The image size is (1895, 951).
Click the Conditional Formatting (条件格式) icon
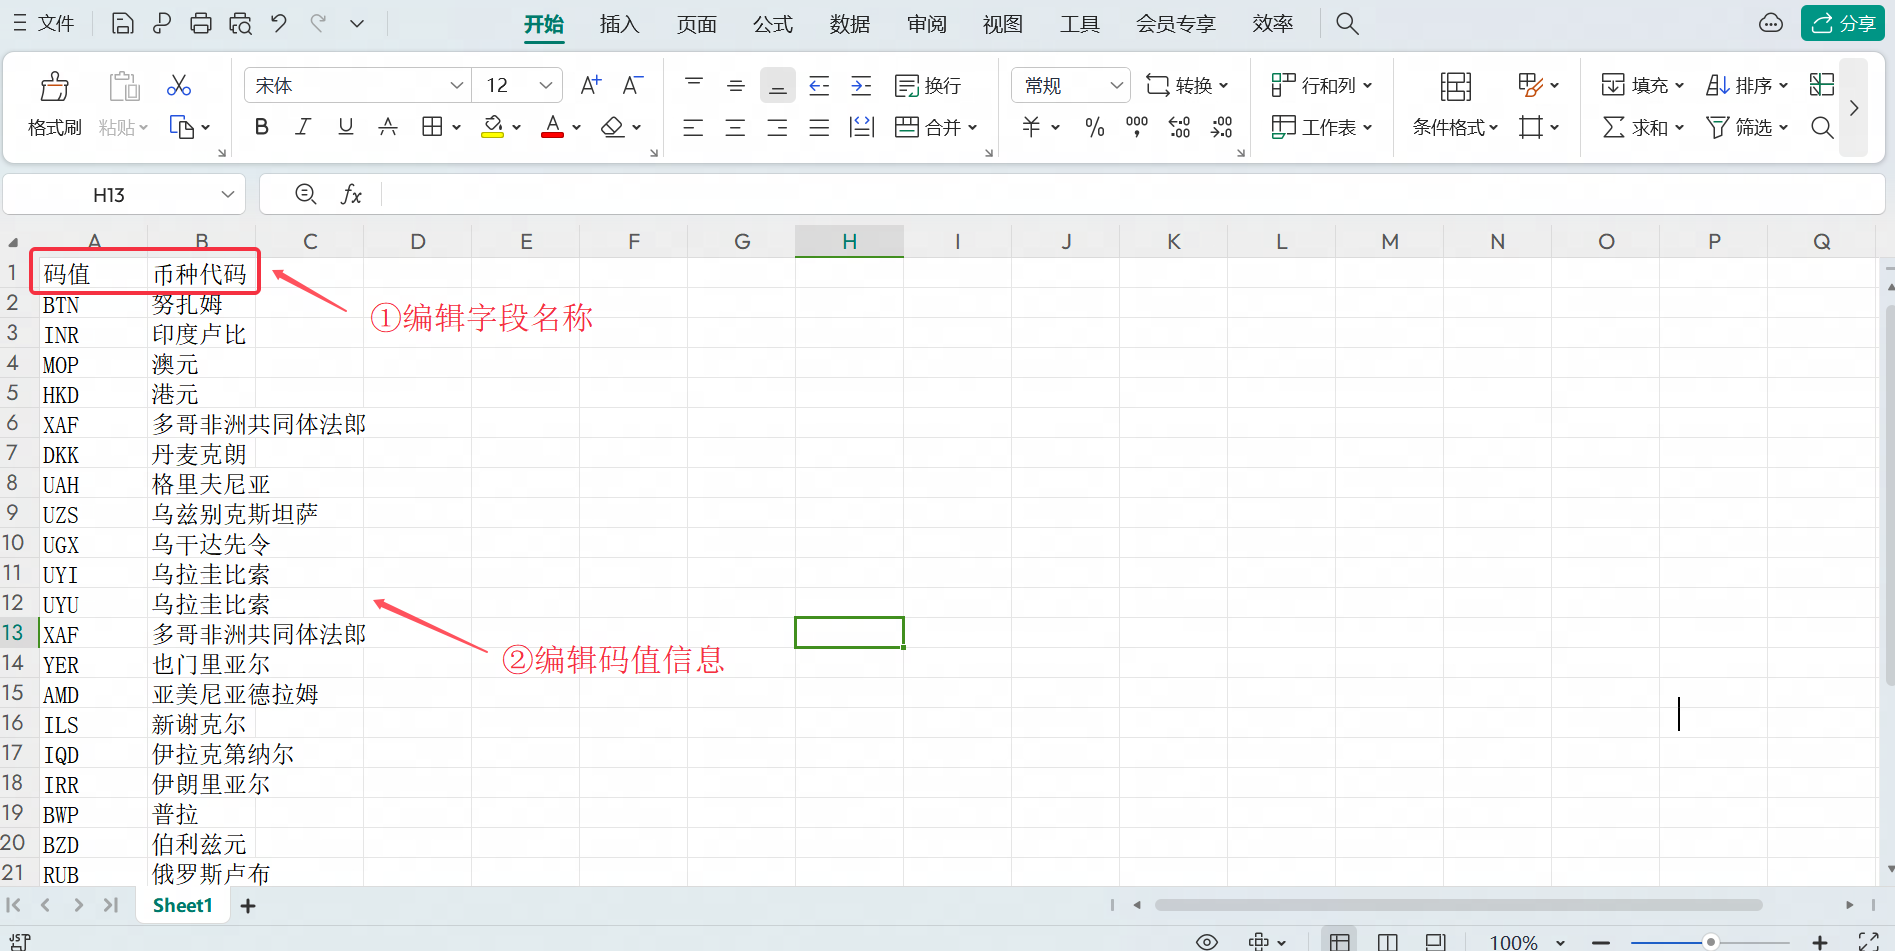pyautogui.click(x=1455, y=88)
